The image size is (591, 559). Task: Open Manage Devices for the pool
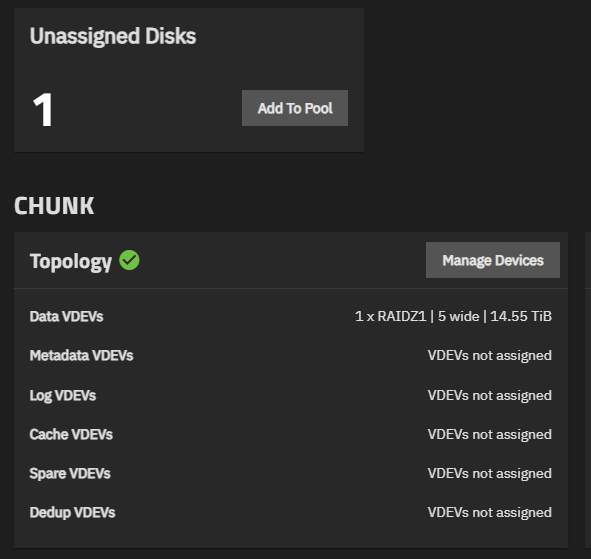[x=493, y=260]
